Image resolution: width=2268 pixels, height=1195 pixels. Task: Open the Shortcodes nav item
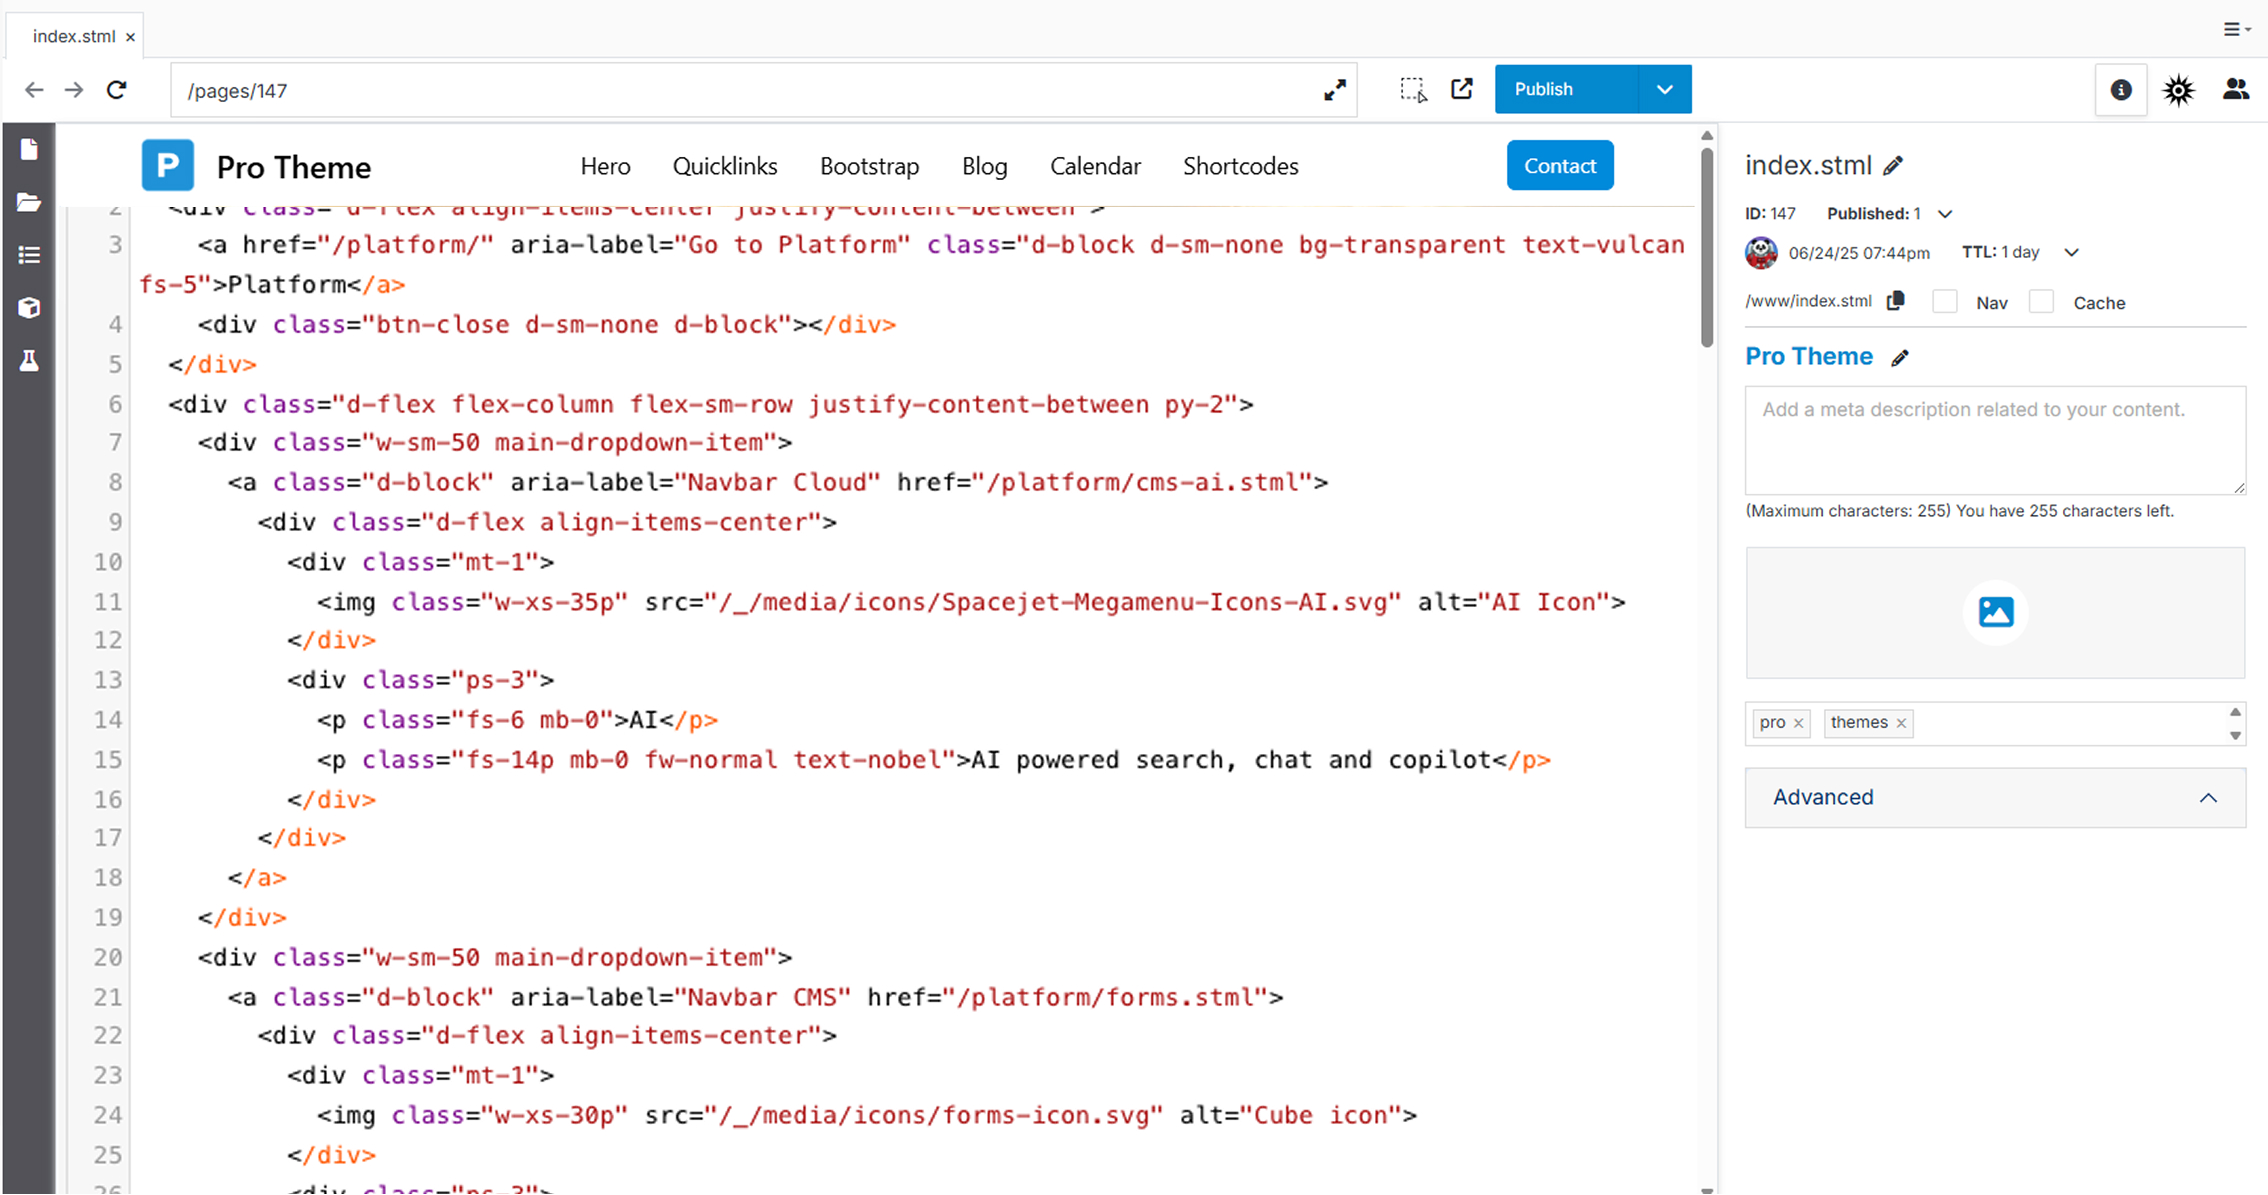point(1240,166)
